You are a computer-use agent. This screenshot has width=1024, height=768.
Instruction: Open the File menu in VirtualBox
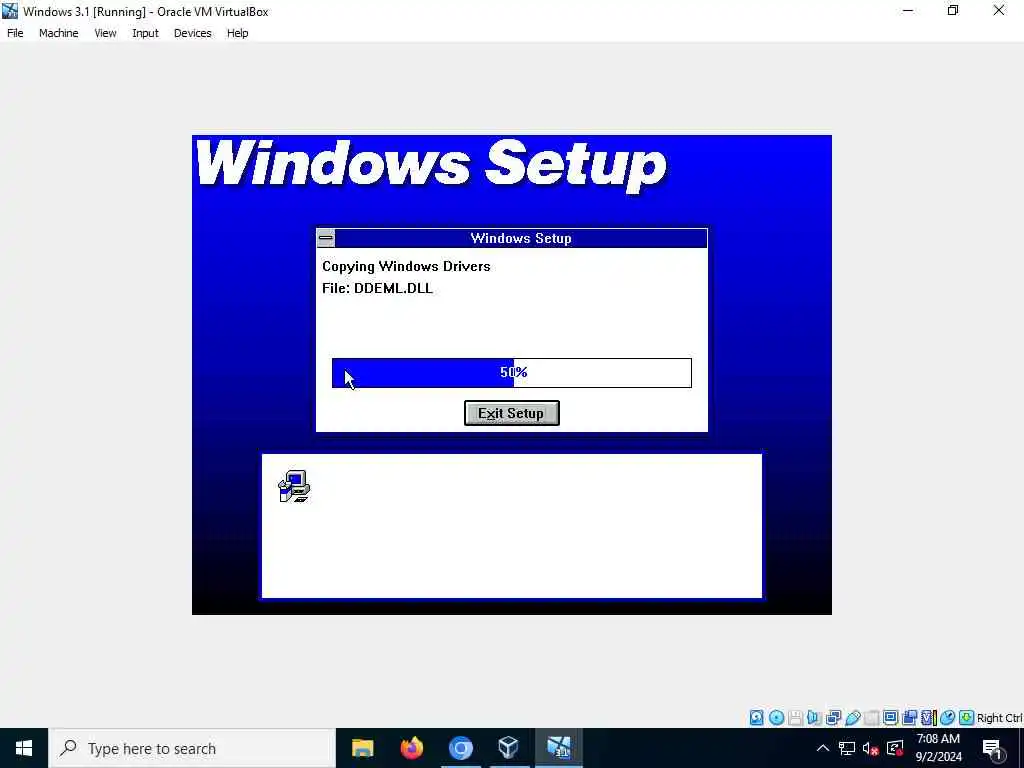[15, 33]
